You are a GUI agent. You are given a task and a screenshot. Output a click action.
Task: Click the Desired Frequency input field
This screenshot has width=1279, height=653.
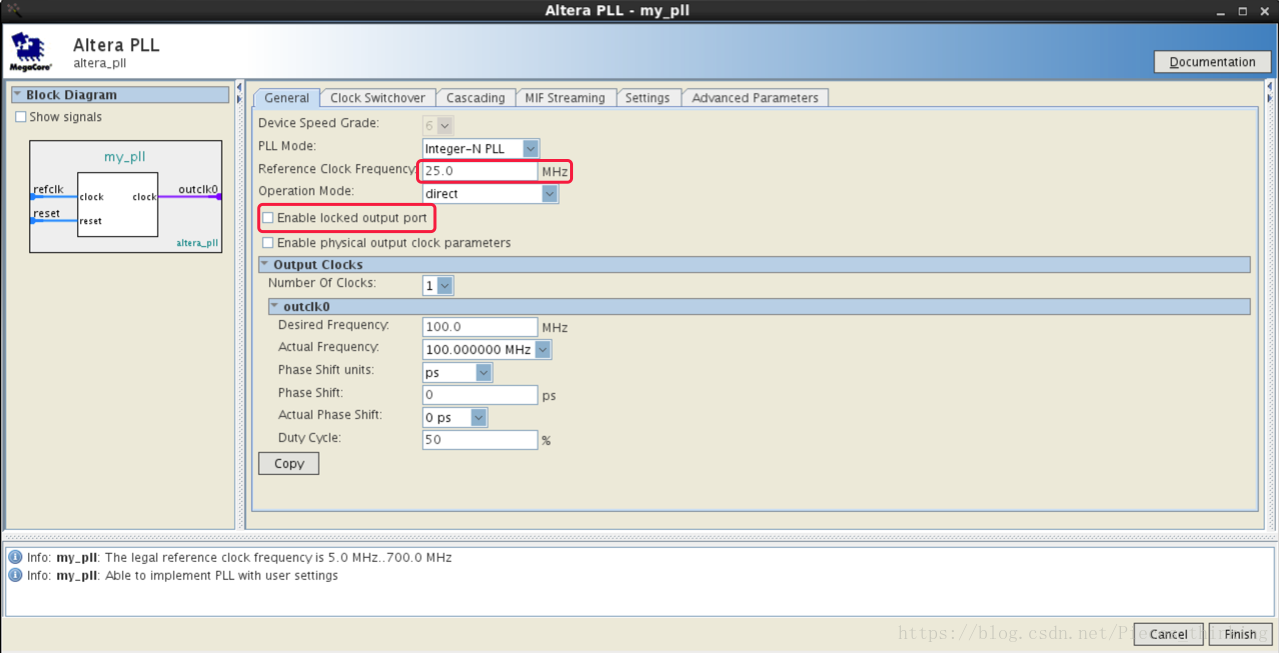tap(480, 327)
